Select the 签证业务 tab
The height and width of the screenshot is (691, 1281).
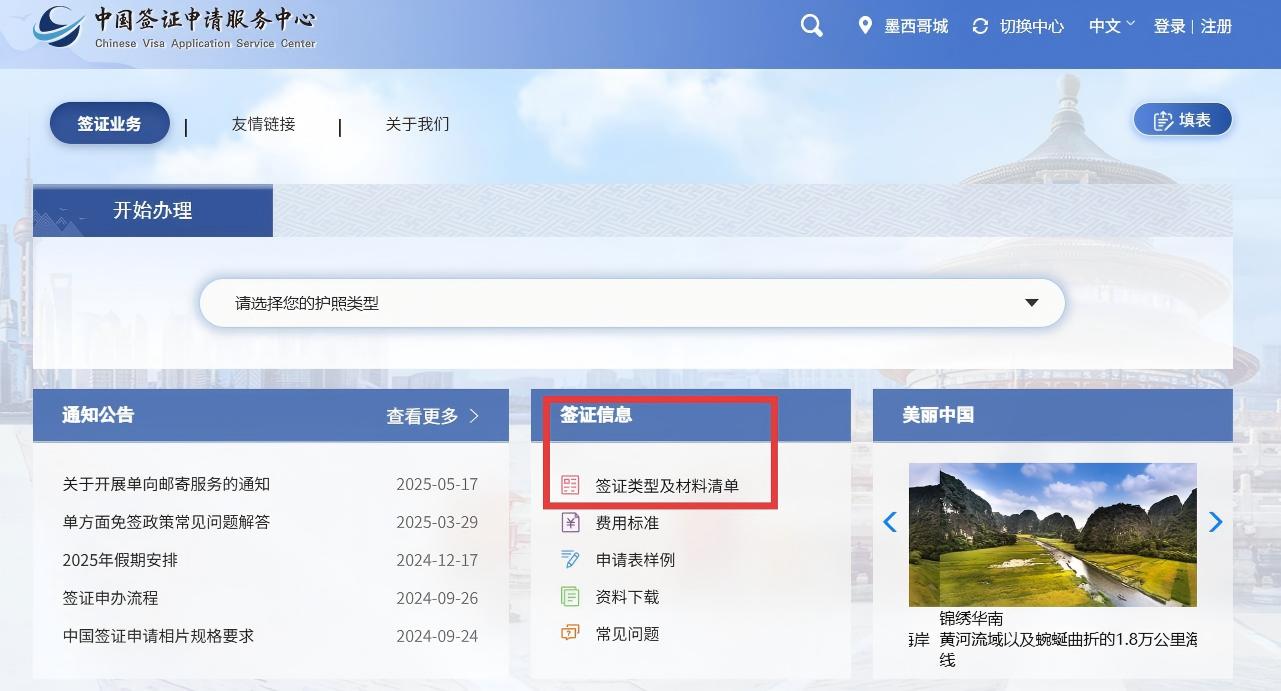tap(110, 124)
